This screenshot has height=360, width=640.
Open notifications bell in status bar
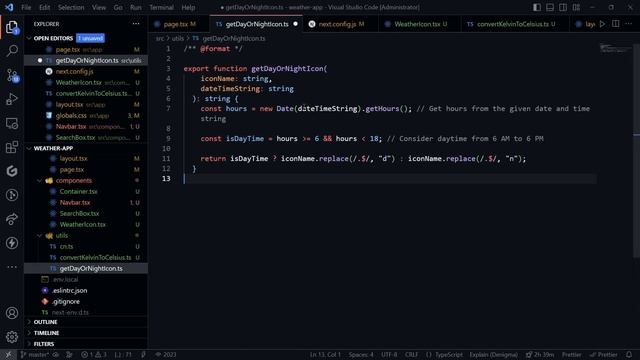(629, 355)
